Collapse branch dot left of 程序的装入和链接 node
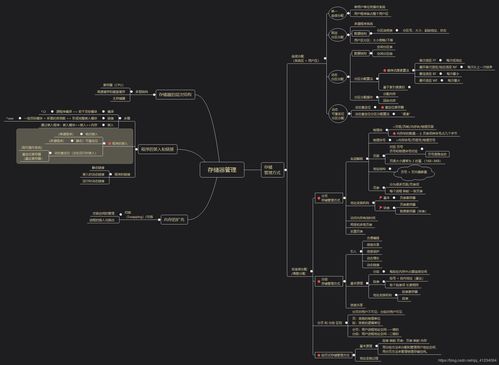 pyautogui.click(x=137, y=149)
